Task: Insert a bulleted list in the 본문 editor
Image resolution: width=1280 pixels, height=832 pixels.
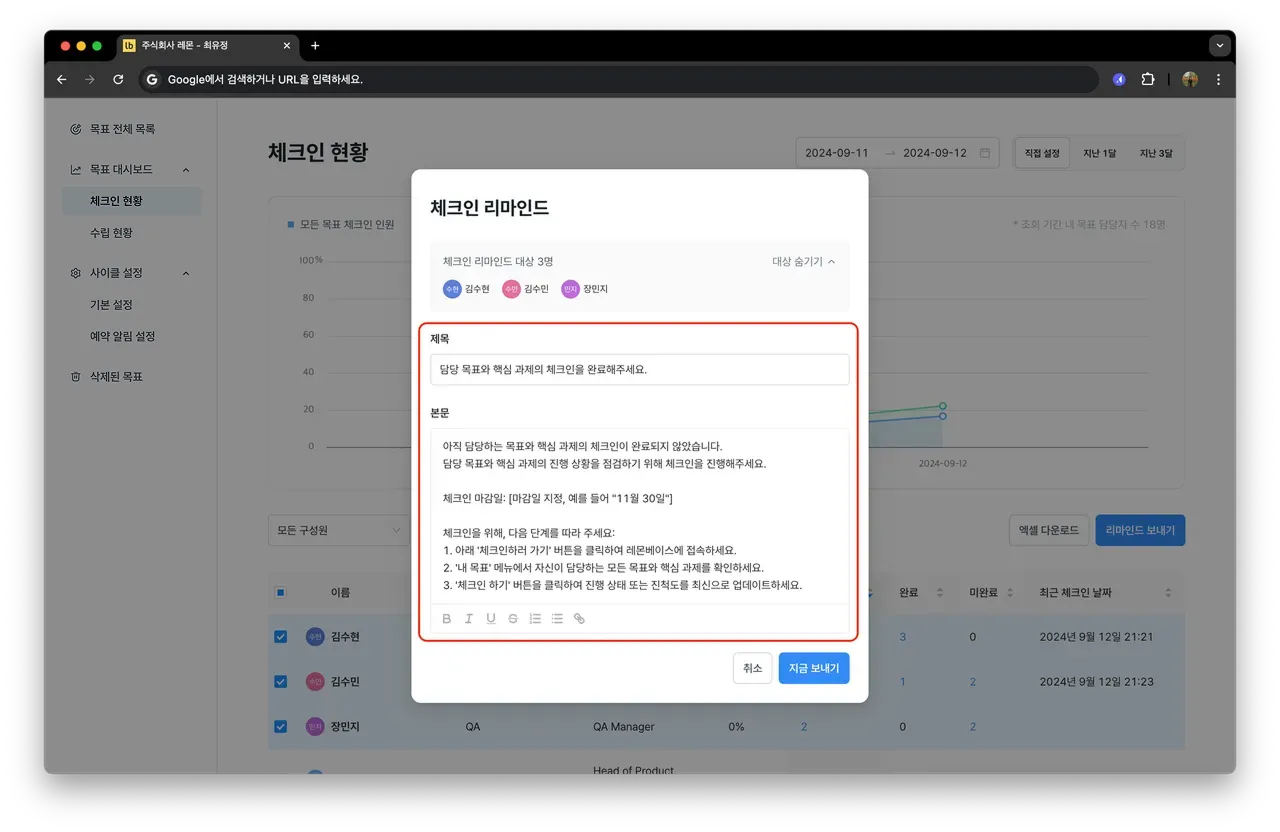Action: coord(557,619)
